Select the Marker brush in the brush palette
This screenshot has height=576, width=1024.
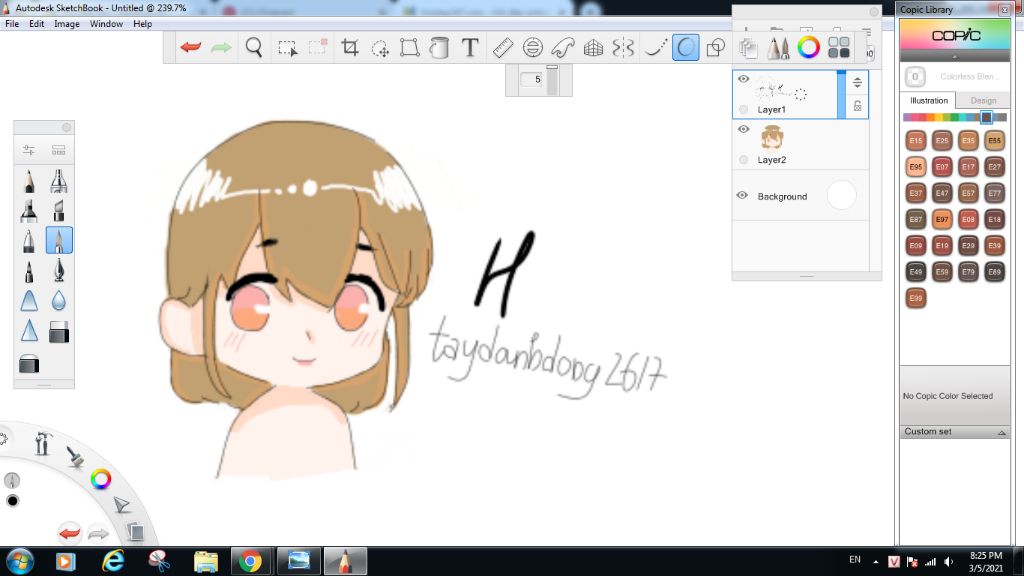click(29, 211)
